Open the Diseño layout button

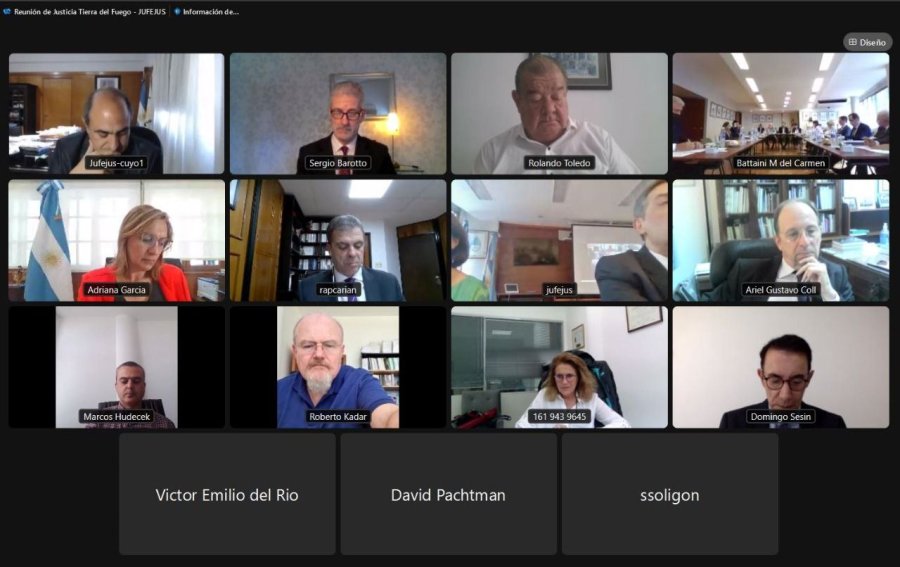click(867, 42)
